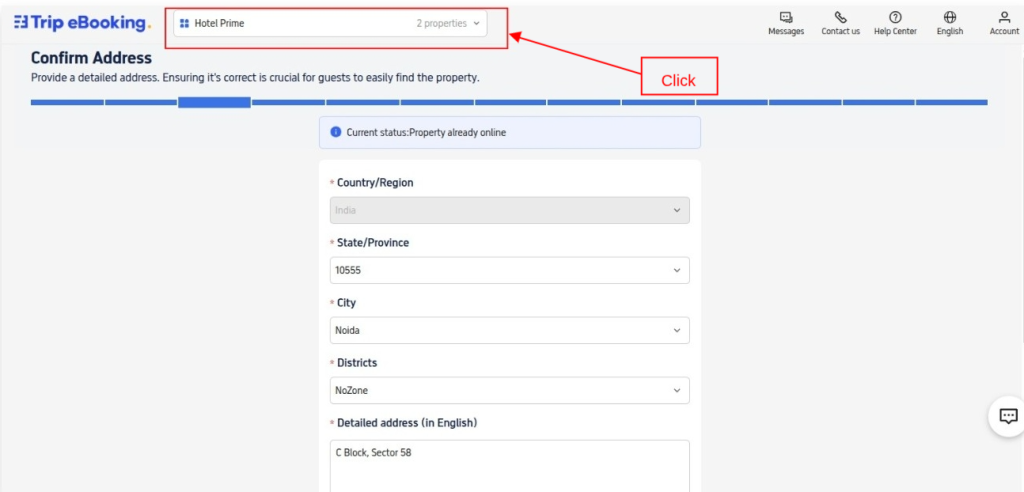Open the State/Province dropdown

tap(509, 270)
